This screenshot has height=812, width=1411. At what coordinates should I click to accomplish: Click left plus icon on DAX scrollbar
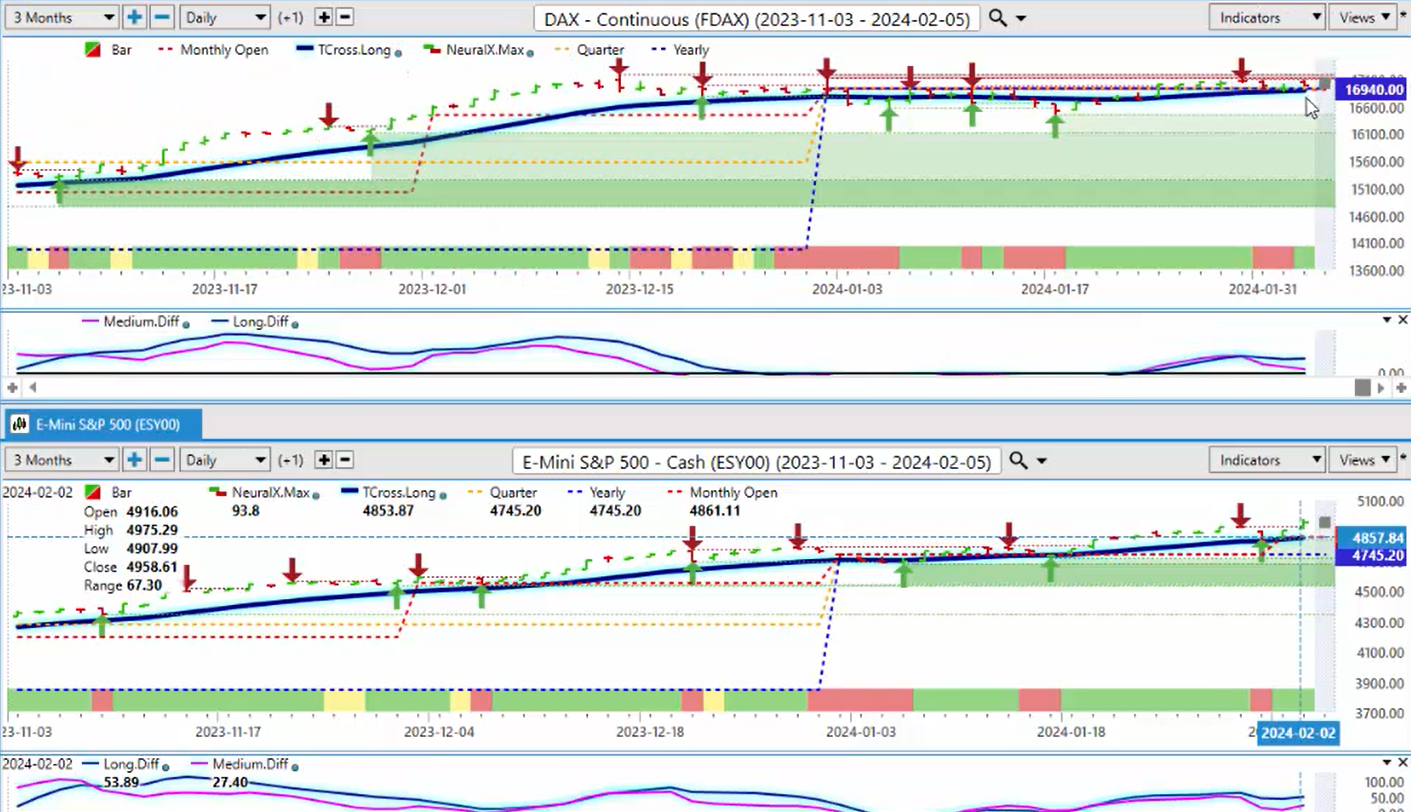pyautogui.click(x=13, y=387)
